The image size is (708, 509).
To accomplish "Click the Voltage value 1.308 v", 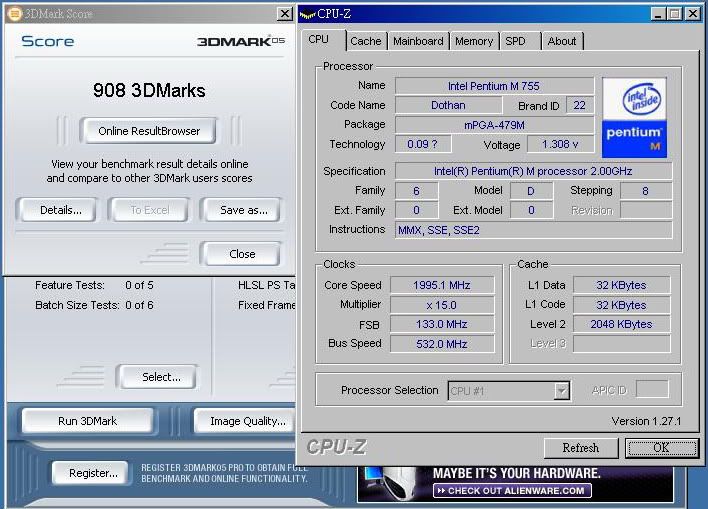I will [x=560, y=144].
